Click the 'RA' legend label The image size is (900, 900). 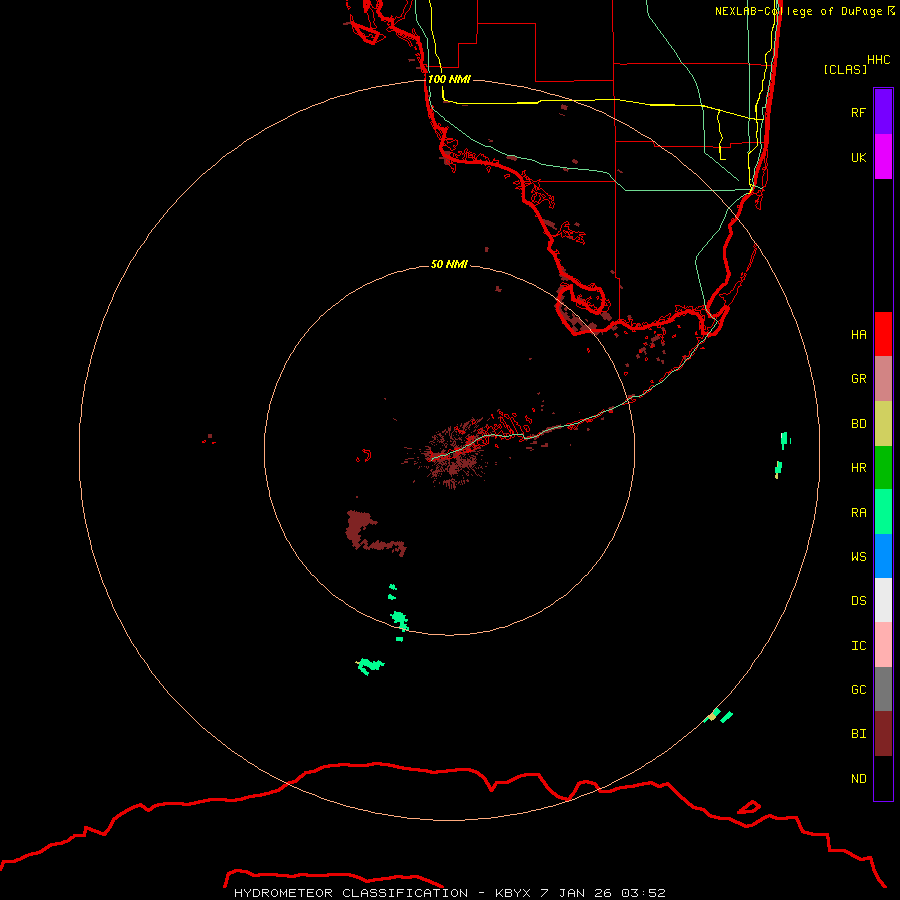[x=858, y=512]
